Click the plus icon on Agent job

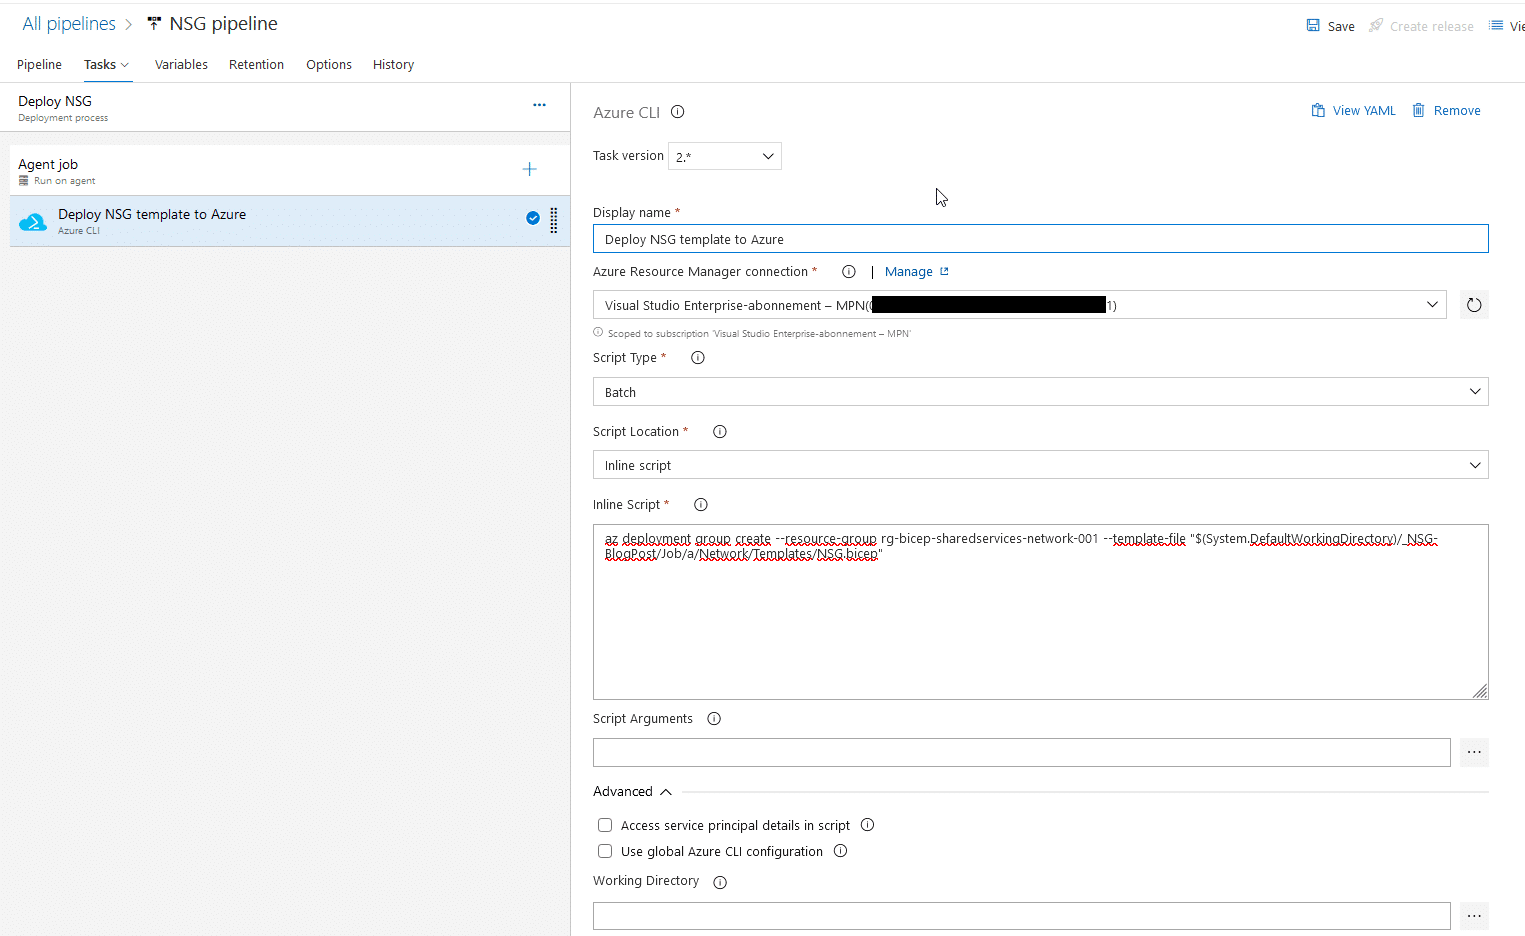pyautogui.click(x=530, y=169)
